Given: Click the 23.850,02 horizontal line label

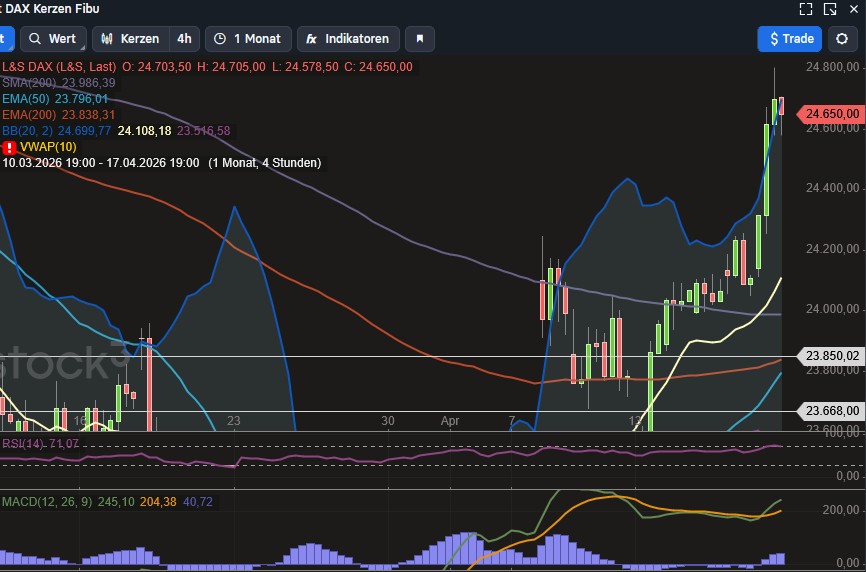Looking at the screenshot, I should [832, 356].
